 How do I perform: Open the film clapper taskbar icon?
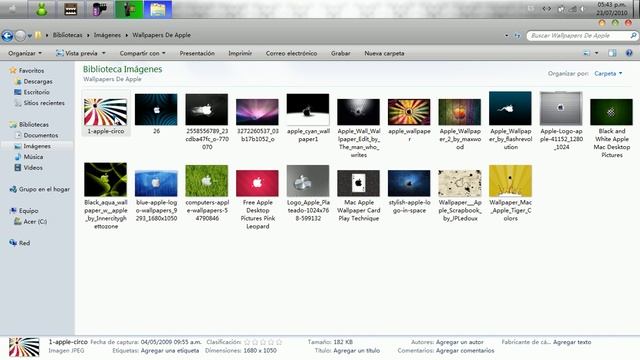click(71, 9)
